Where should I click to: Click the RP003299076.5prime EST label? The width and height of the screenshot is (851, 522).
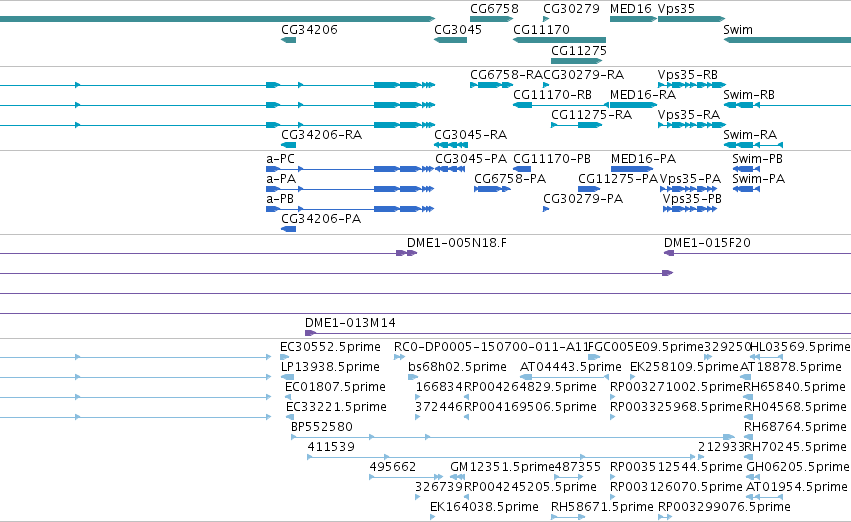[724, 507]
